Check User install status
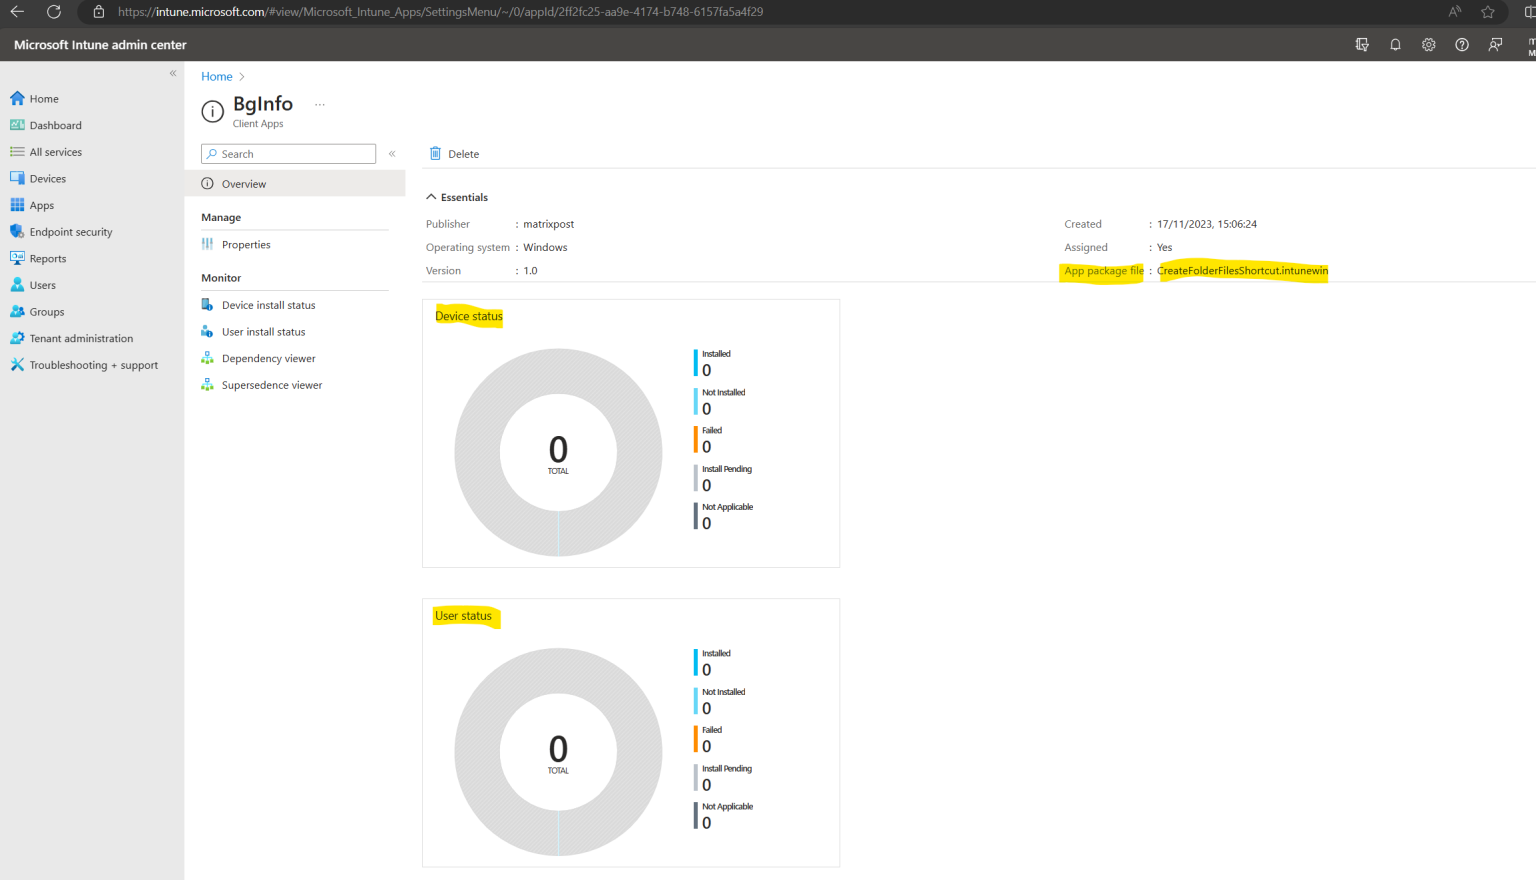The height and width of the screenshot is (880, 1536). coord(263,331)
